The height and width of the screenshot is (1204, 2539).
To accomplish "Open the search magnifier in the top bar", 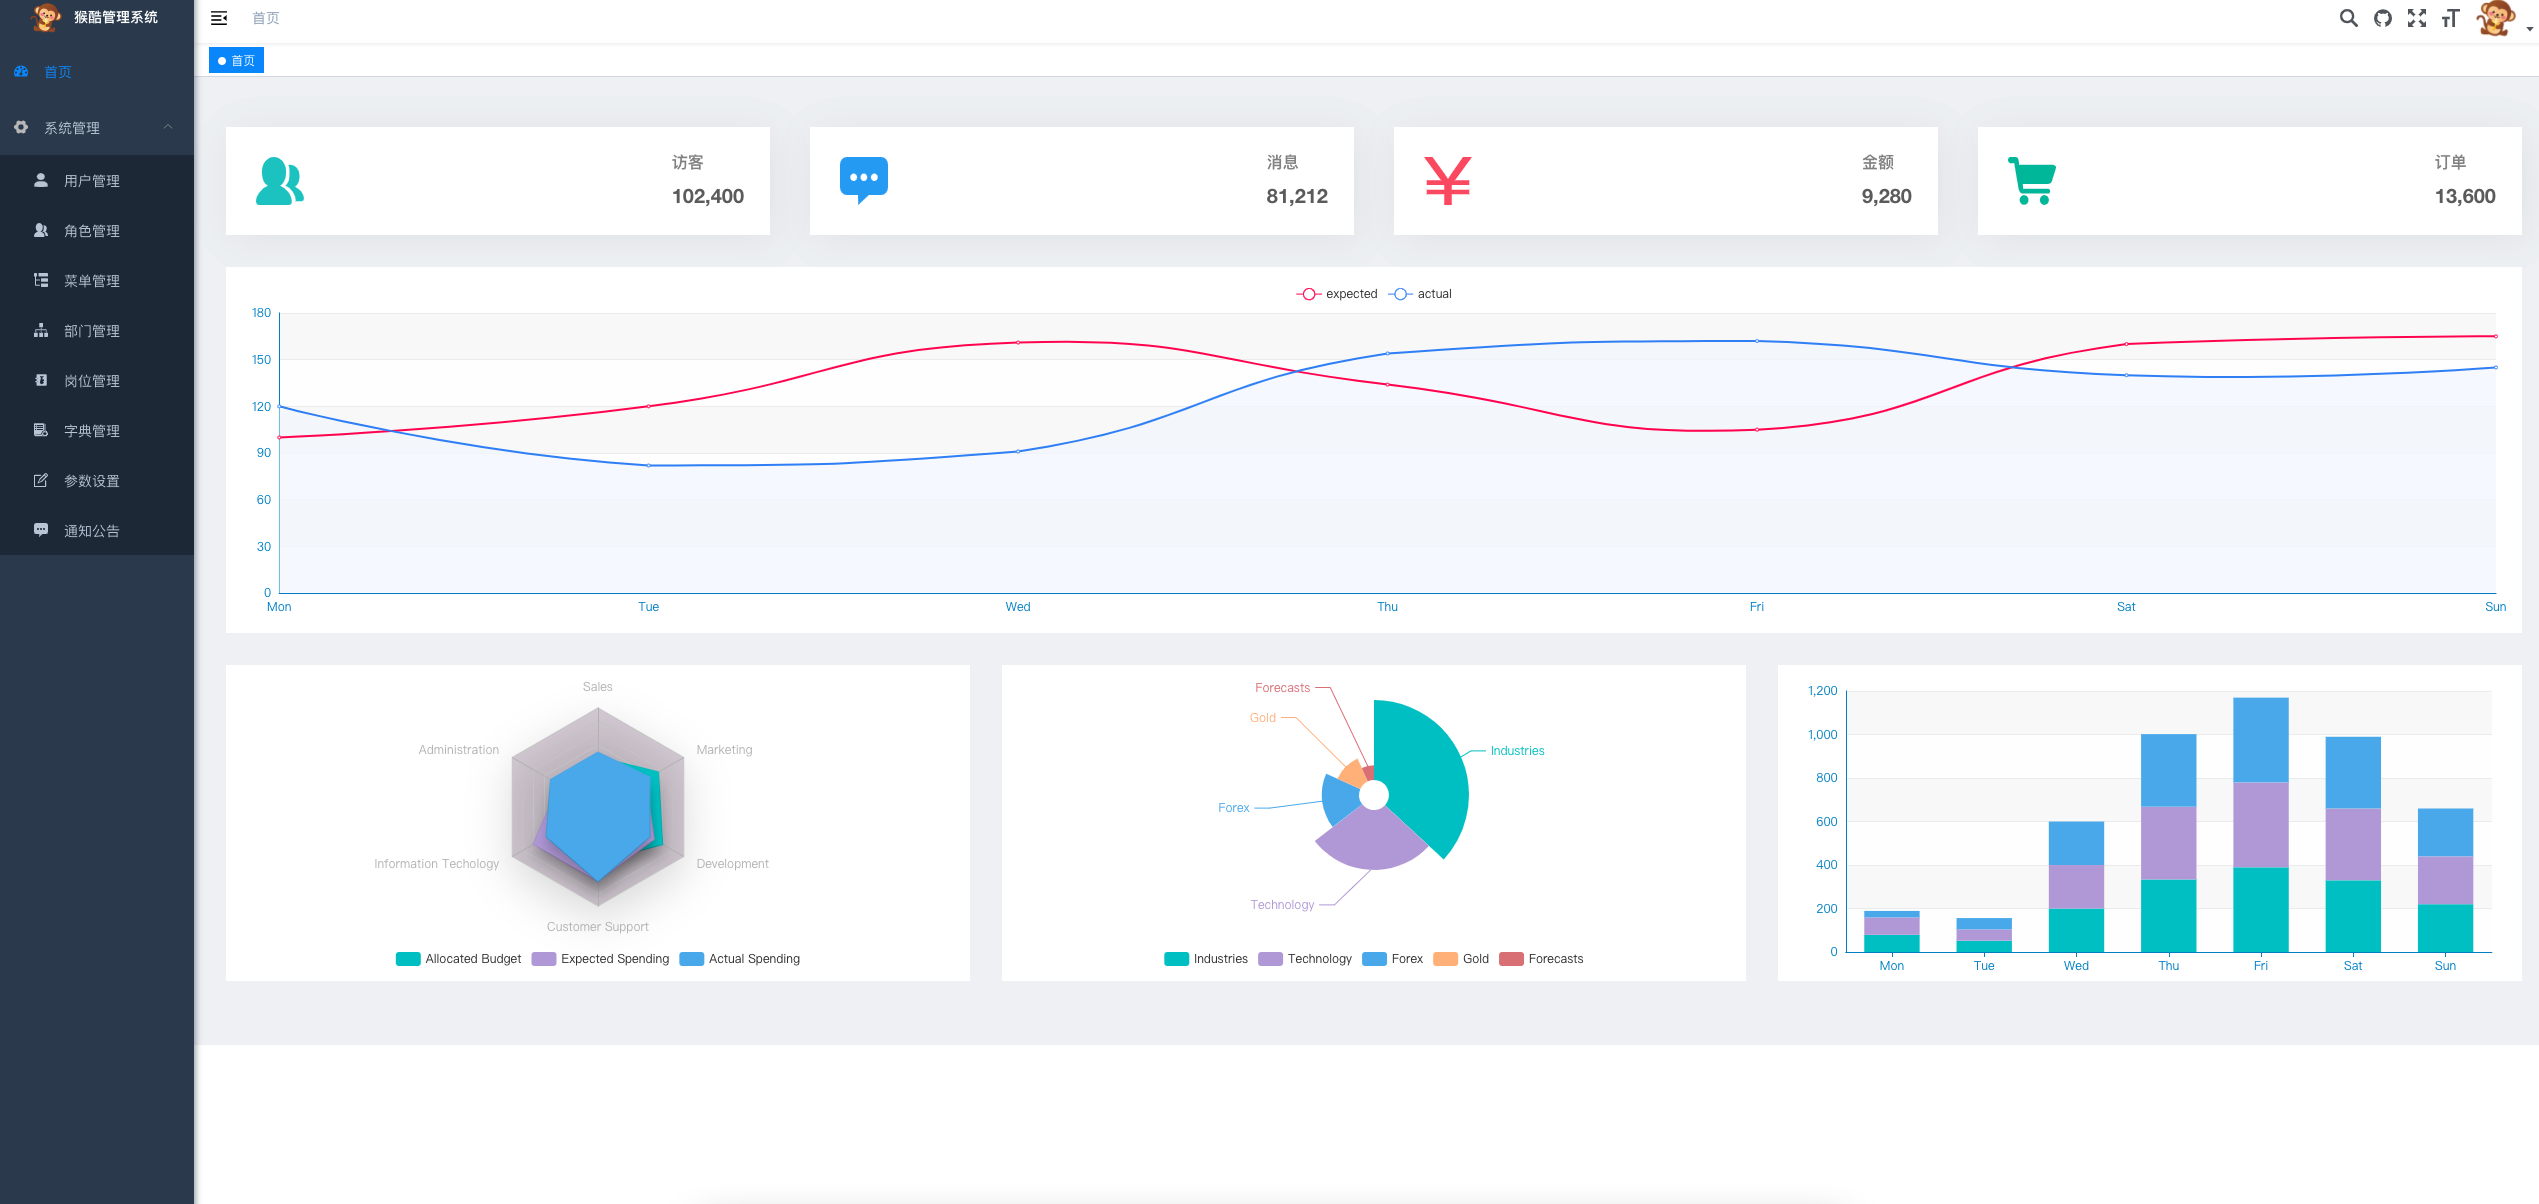I will pyautogui.click(x=2349, y=18).
